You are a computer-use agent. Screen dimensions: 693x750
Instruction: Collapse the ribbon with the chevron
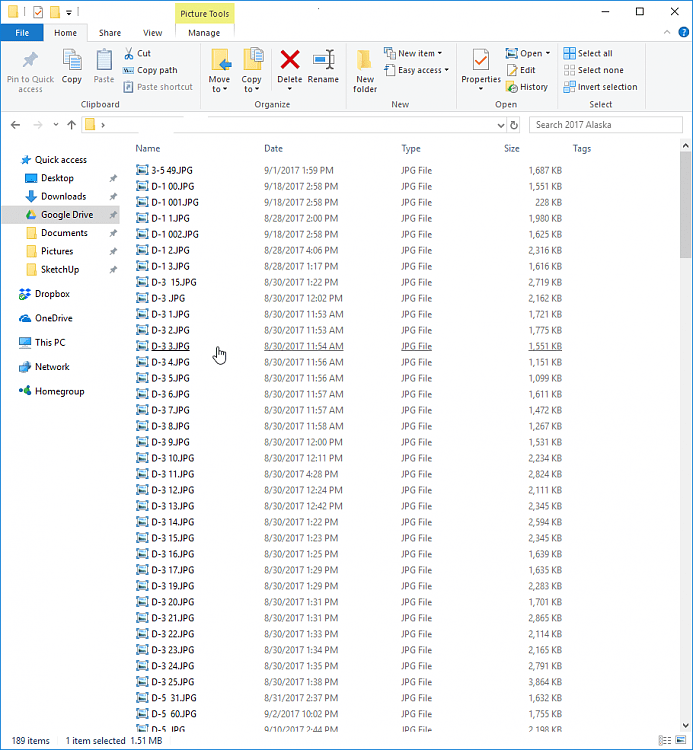pos(667,32)
